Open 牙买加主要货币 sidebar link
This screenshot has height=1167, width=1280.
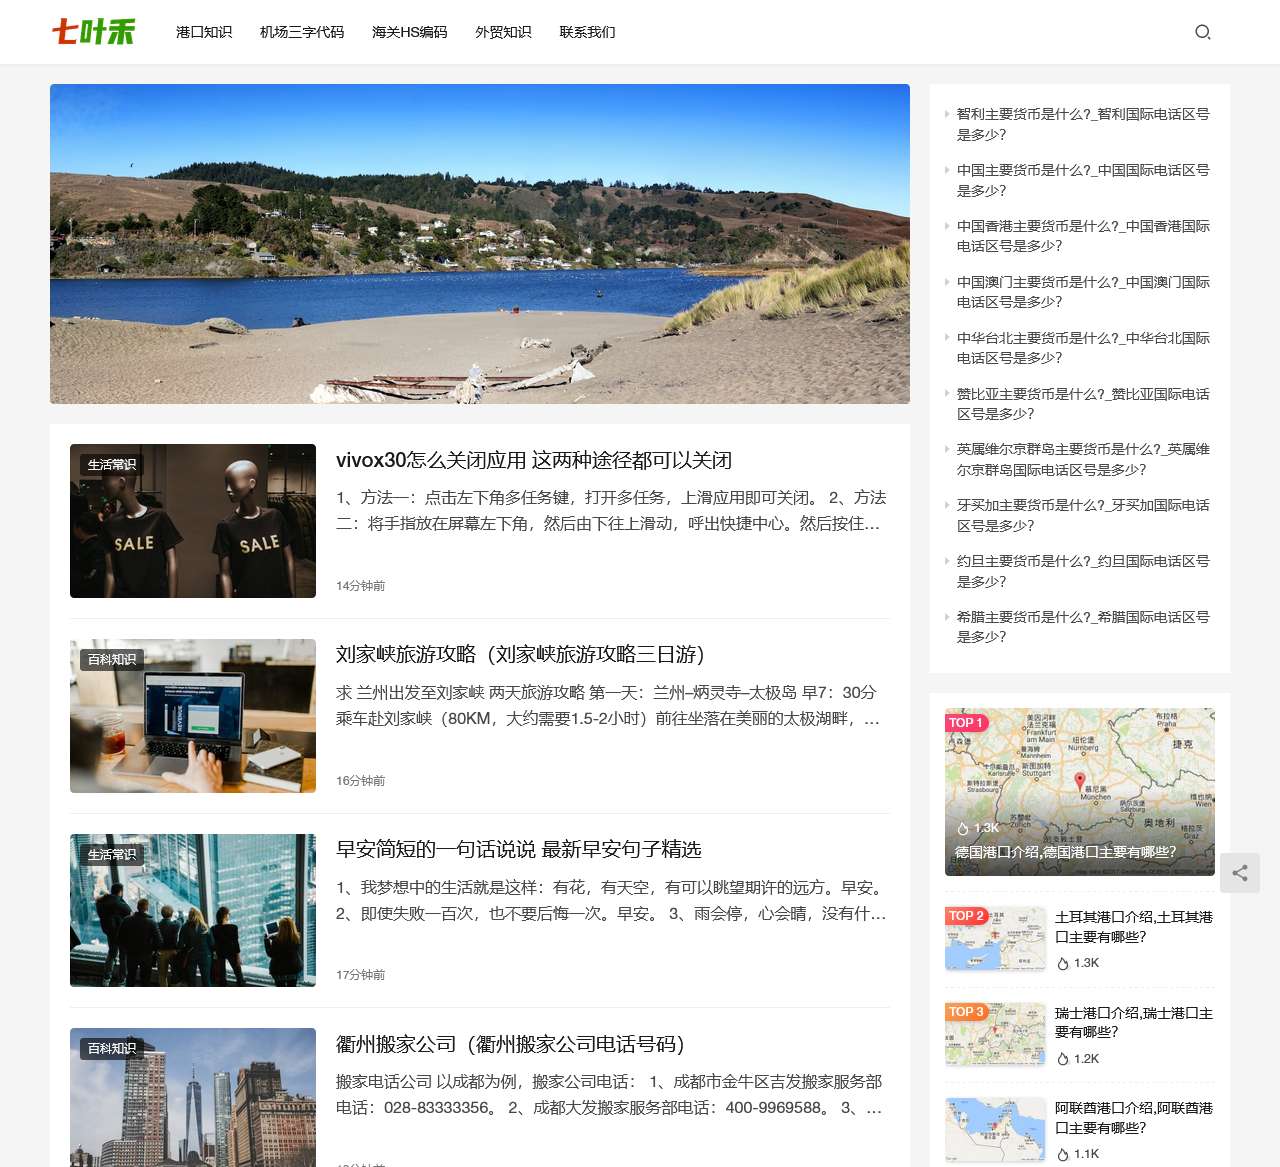1083,515
